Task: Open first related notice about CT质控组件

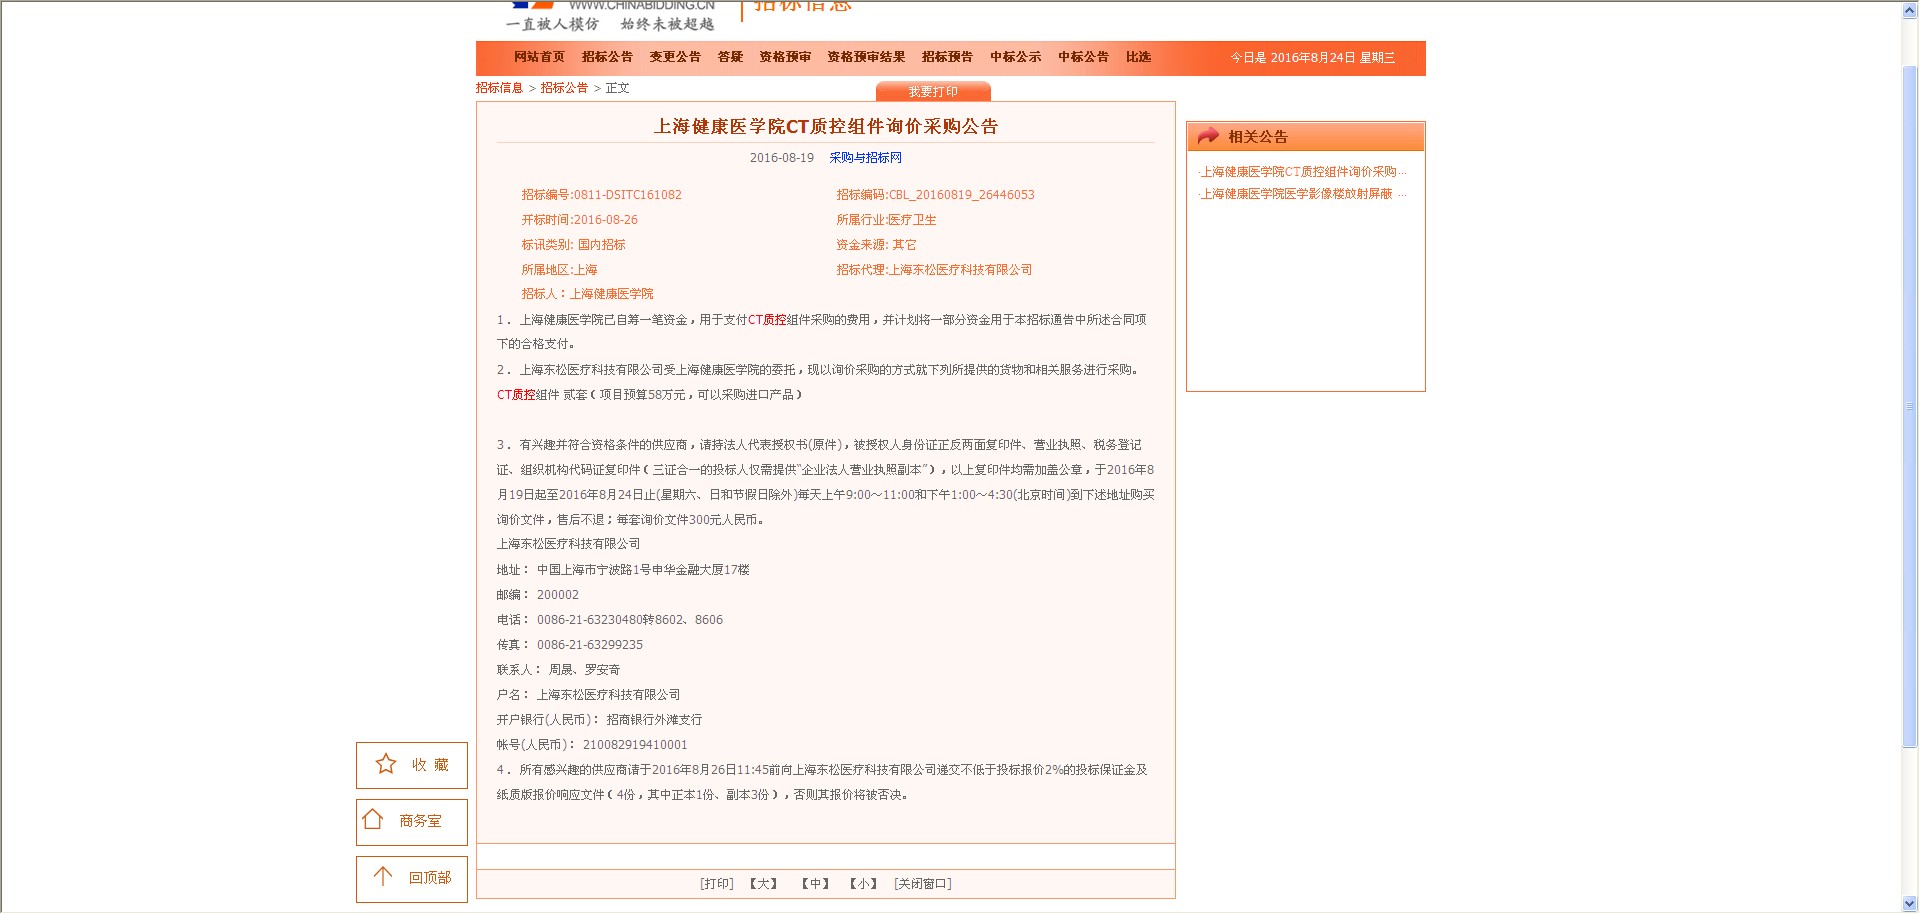Action: 1302,172
